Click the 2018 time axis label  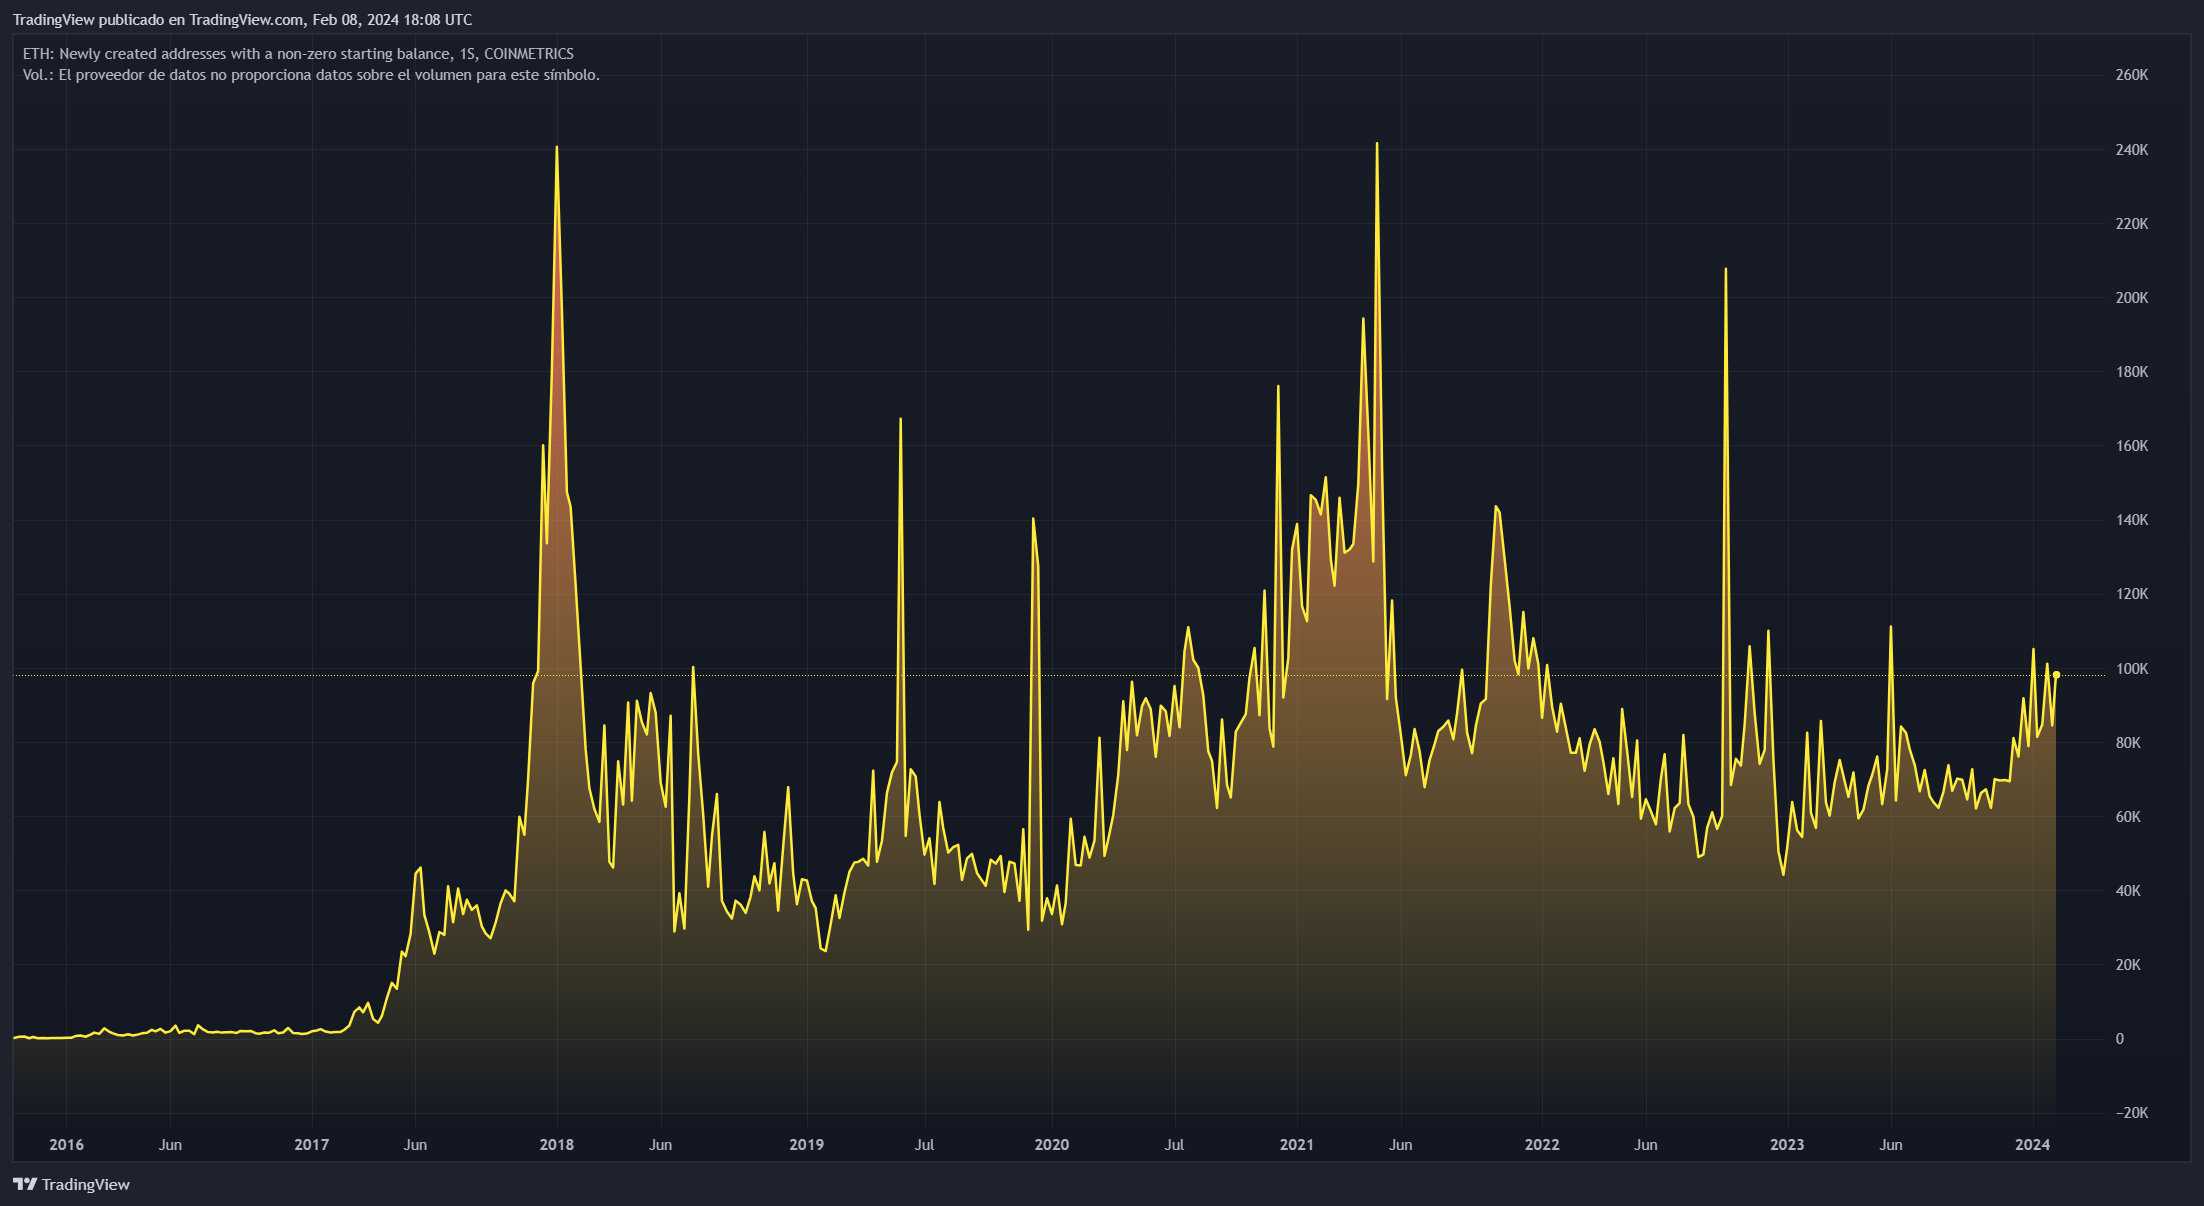coord(557,1145)
